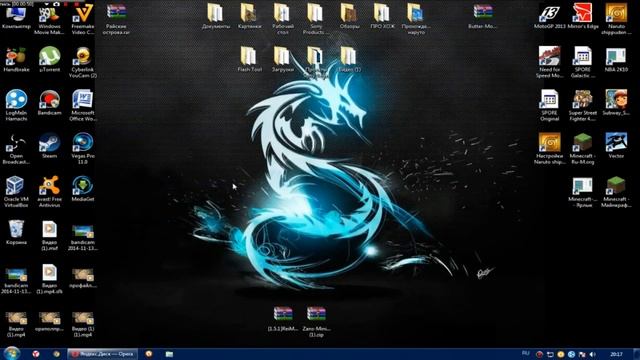
Task: Launch Windows Movie Maker shortcut
Action: [49, 20]
